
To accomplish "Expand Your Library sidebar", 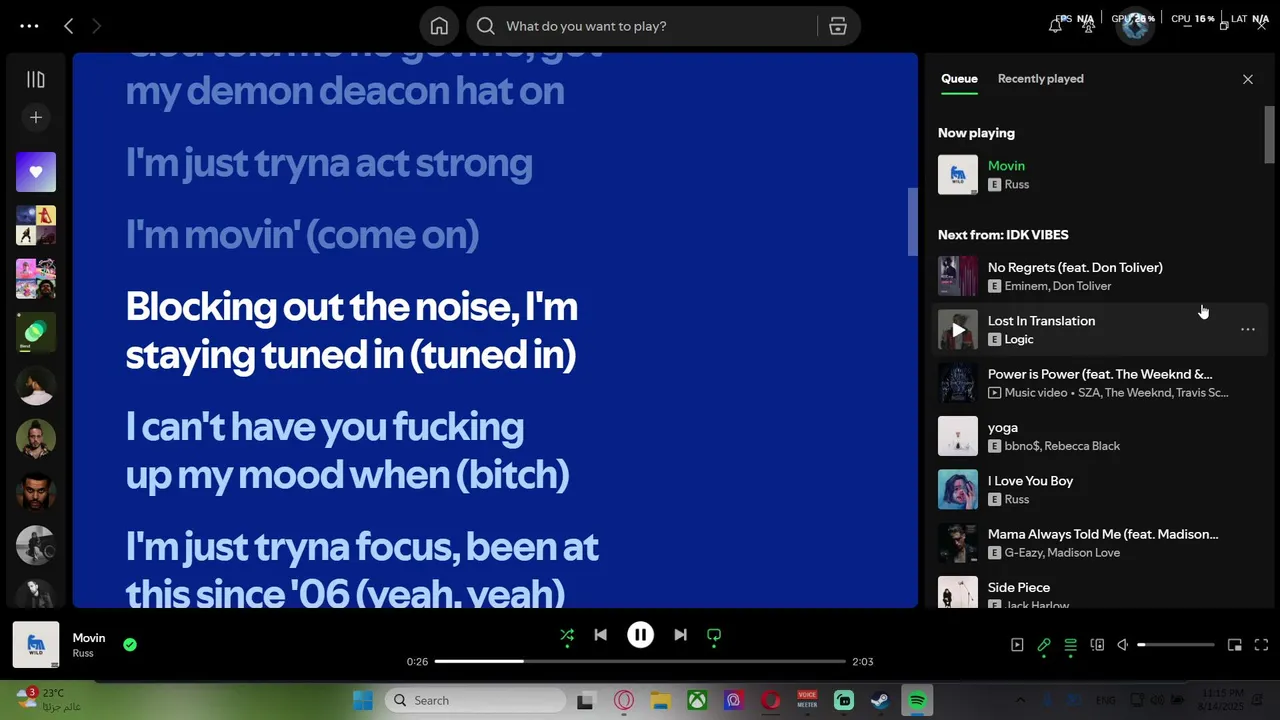I will click(35, 79).
